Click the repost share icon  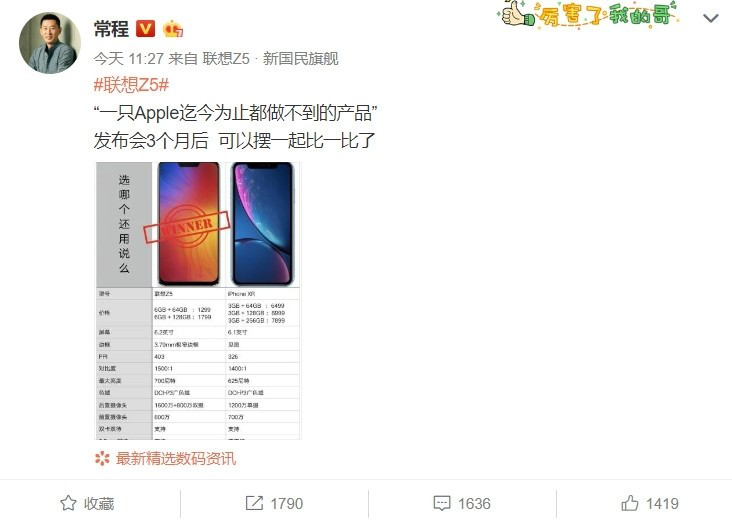254,503
